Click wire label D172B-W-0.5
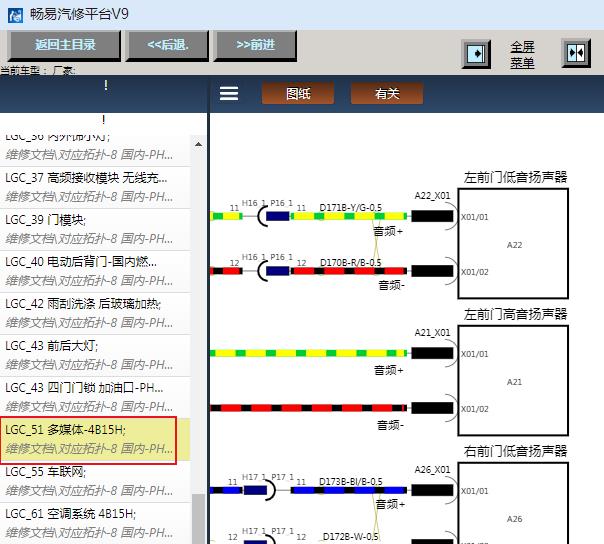 (x=351, y=537)
